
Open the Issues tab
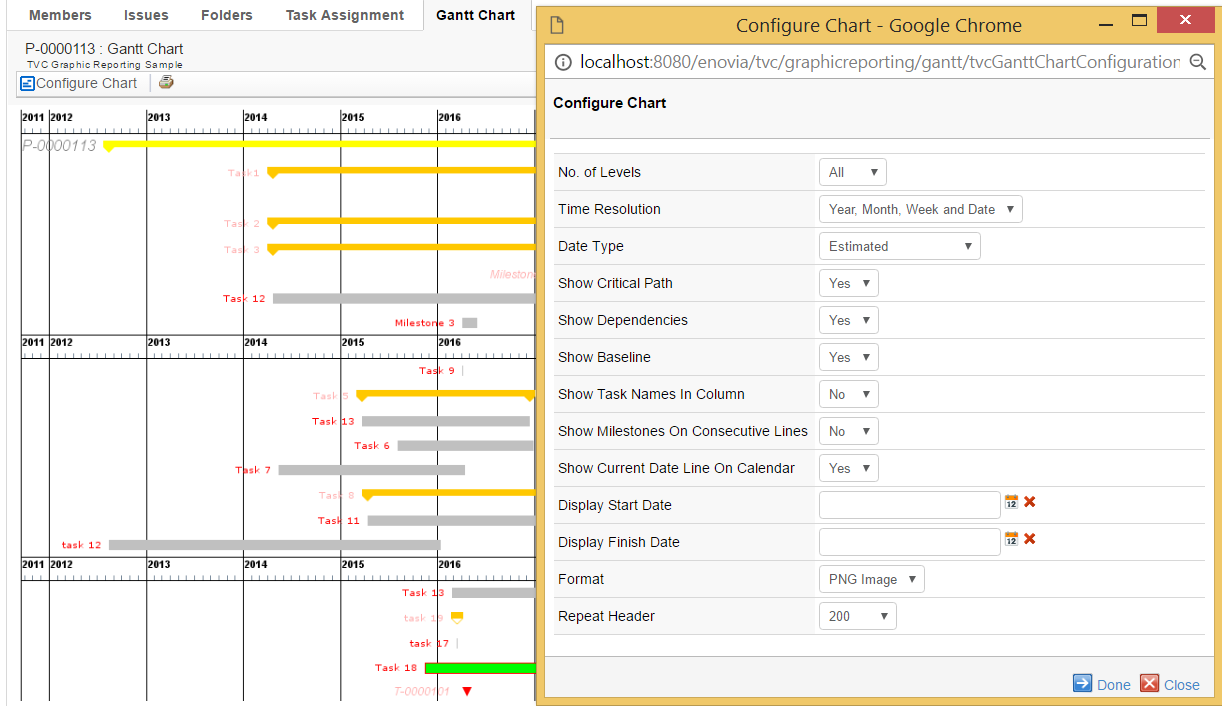coord(146,15)
